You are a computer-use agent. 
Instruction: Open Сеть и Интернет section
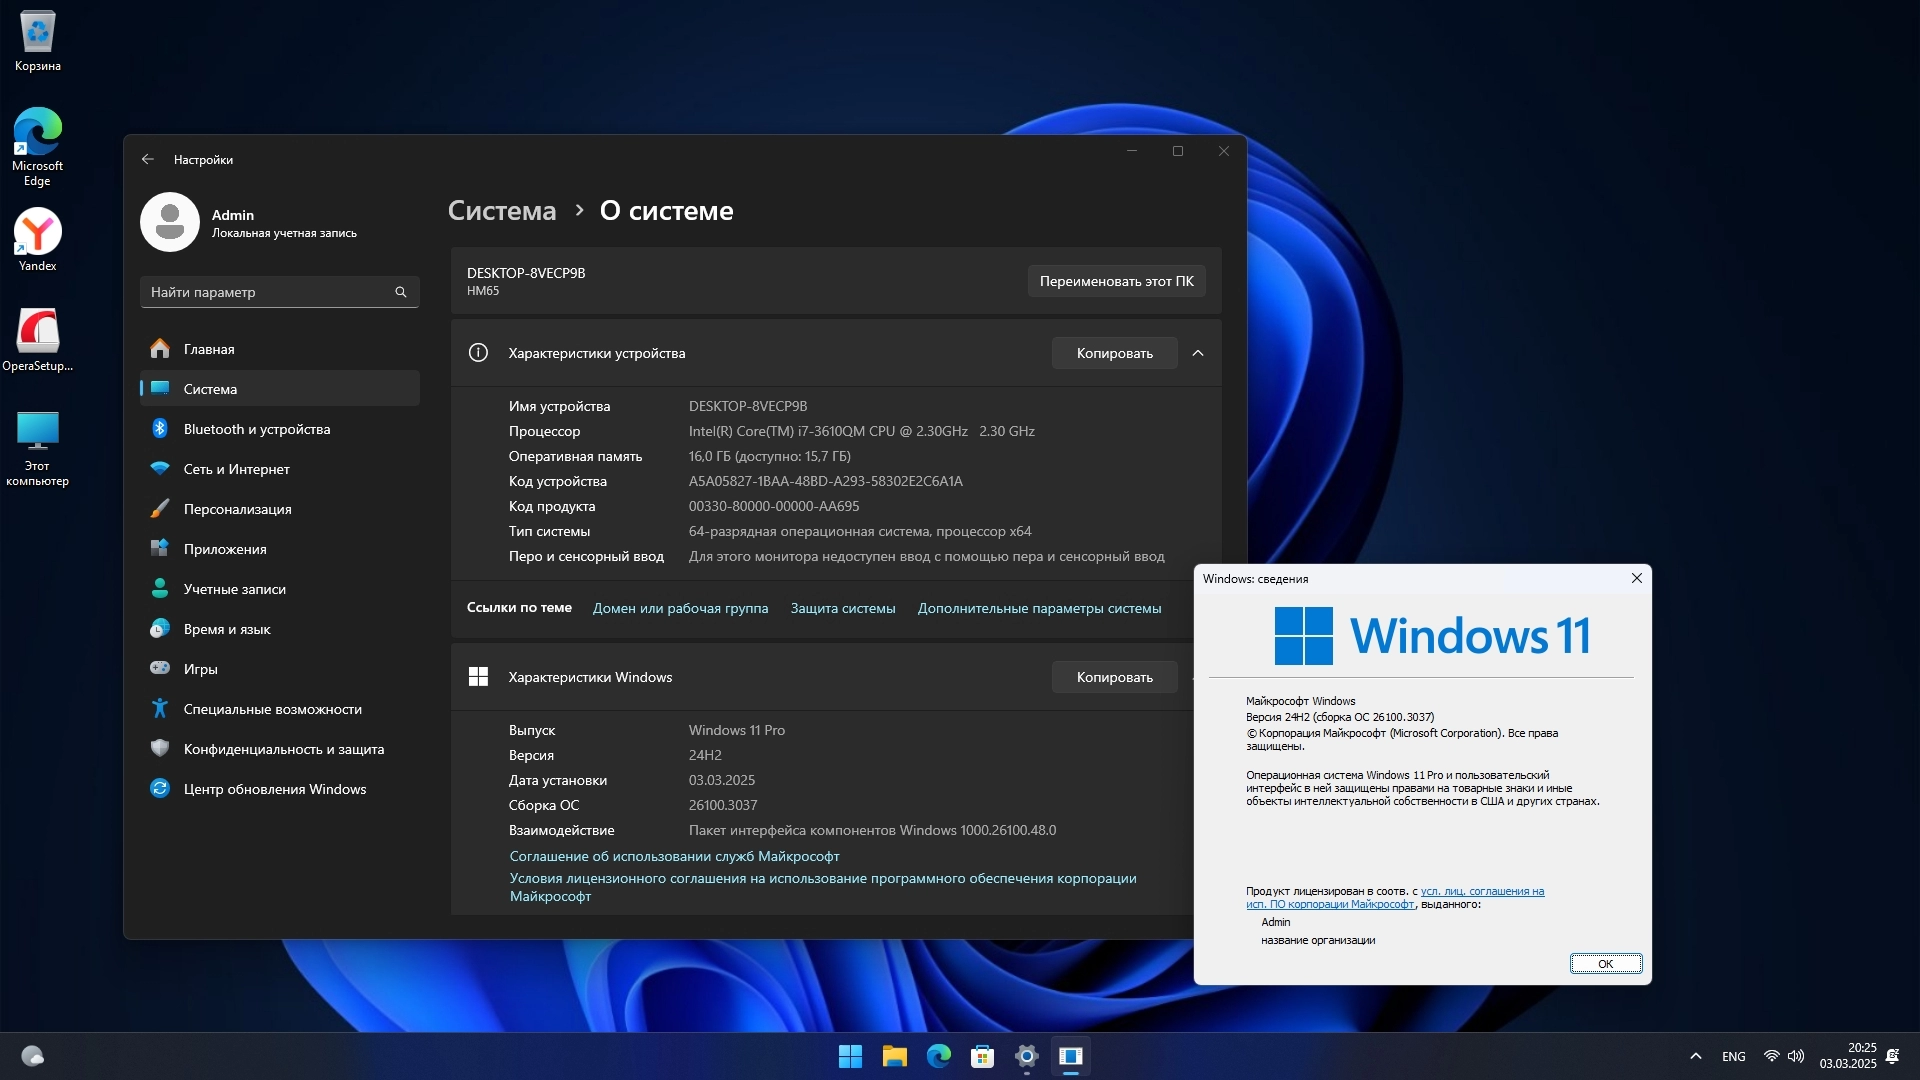[x=236, y=469]
